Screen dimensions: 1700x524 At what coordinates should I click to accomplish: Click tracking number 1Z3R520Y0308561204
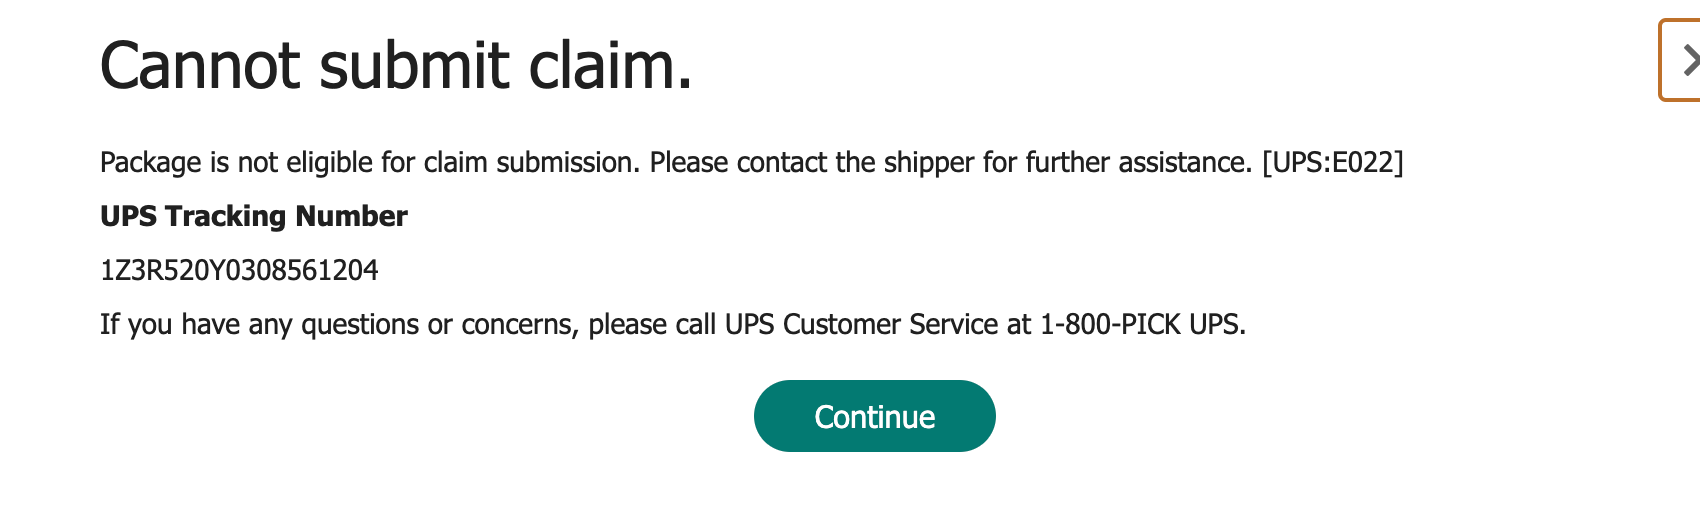[x=239, y=270]
